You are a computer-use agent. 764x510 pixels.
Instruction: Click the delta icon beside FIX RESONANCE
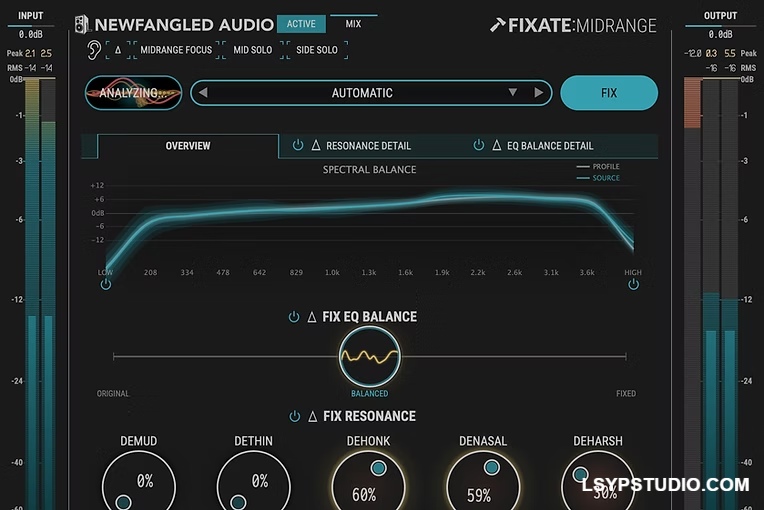(x=313, y=417)
